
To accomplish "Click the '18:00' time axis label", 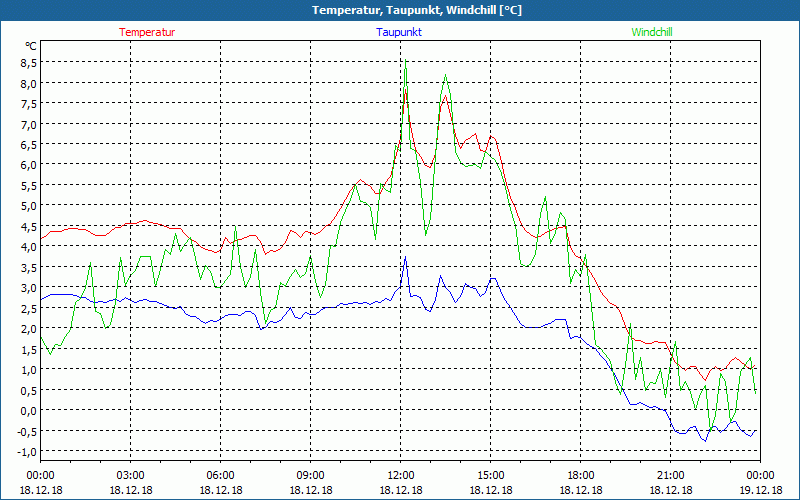I will click(x=581, y=475).
